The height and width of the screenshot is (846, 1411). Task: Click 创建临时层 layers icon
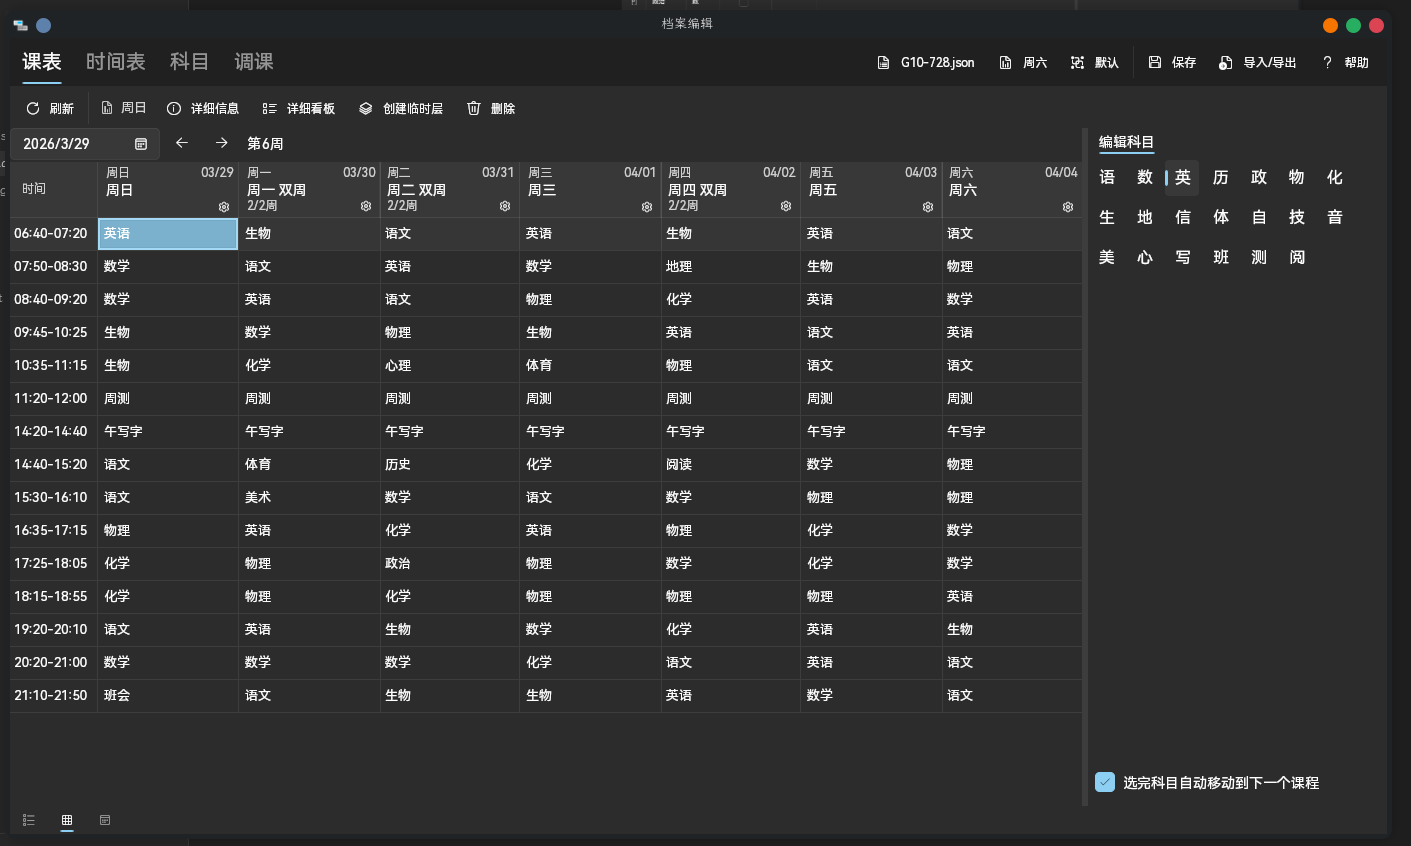click(366, 108)
